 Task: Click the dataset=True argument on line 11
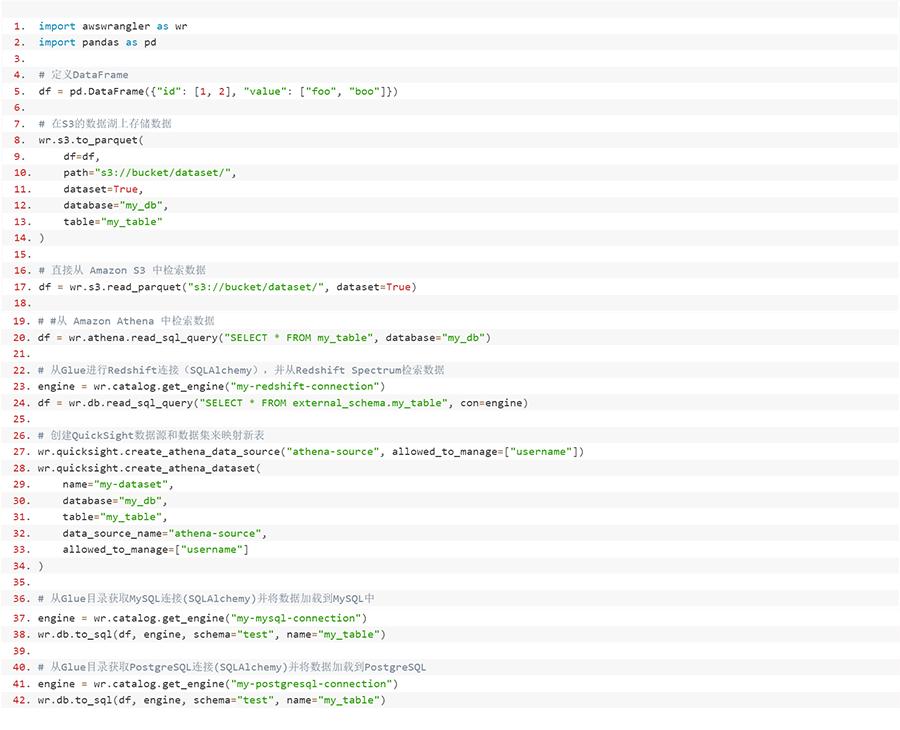pos(103,189)
